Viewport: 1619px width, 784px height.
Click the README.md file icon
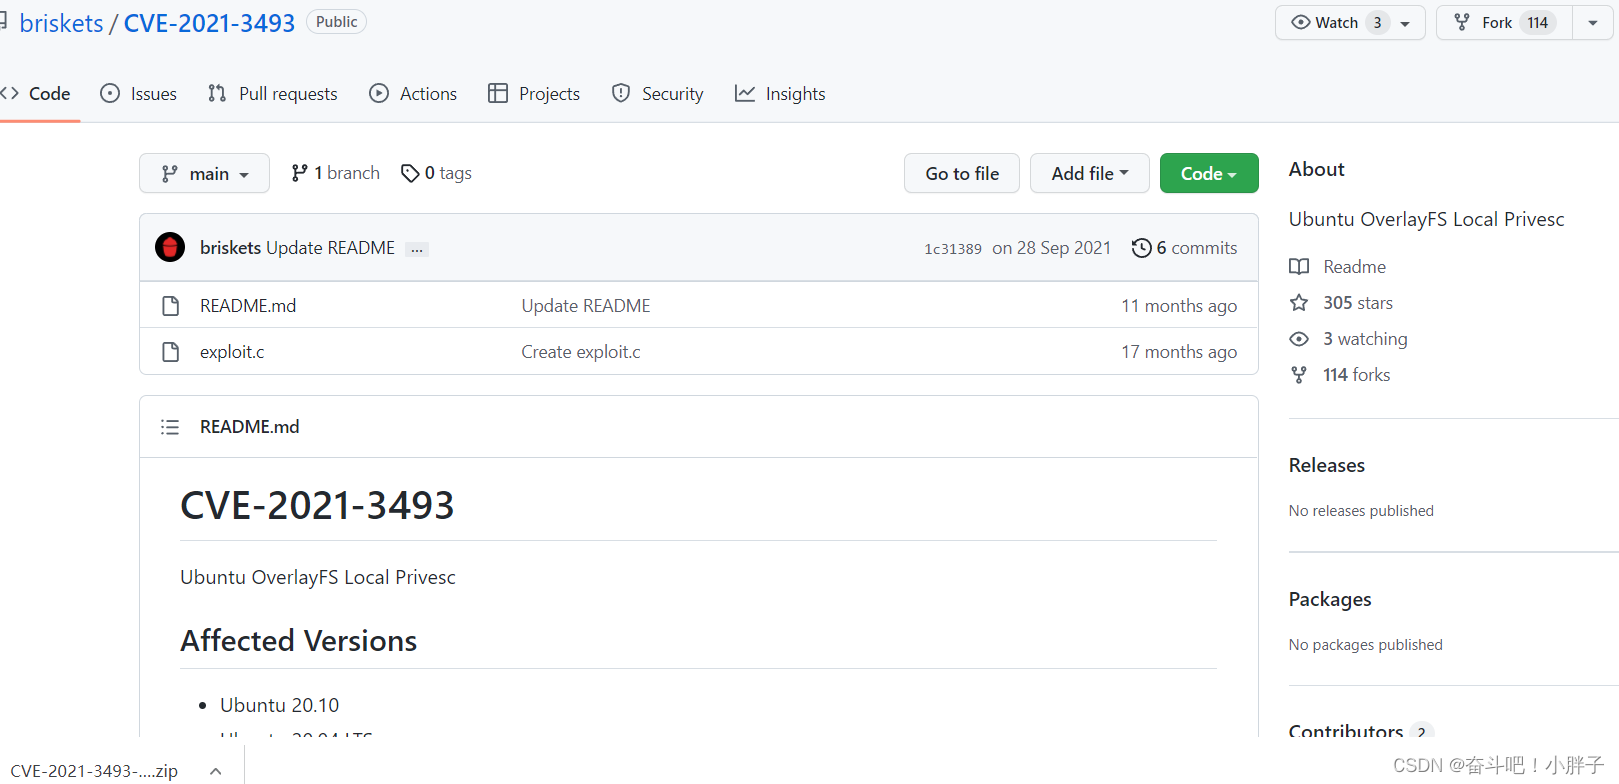point(171,306)
